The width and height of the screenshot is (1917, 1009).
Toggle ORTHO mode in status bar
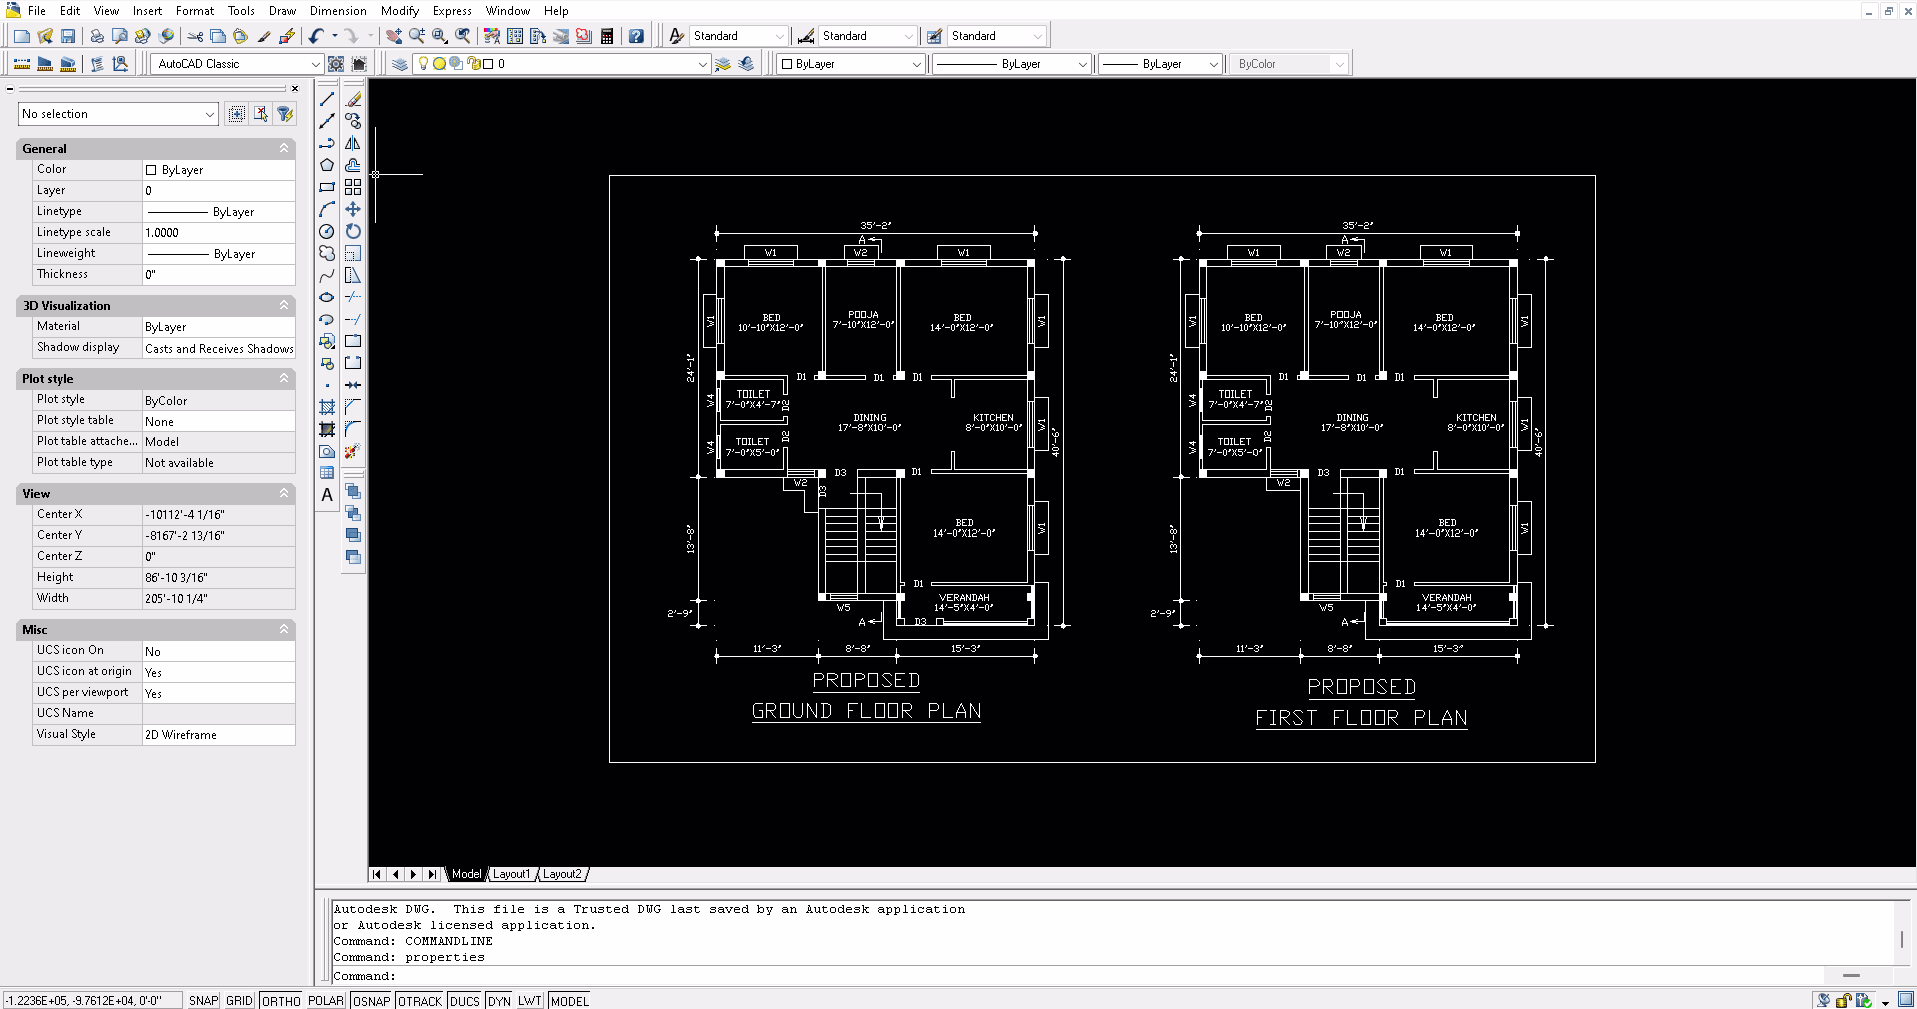click(x=281, y=1001)
